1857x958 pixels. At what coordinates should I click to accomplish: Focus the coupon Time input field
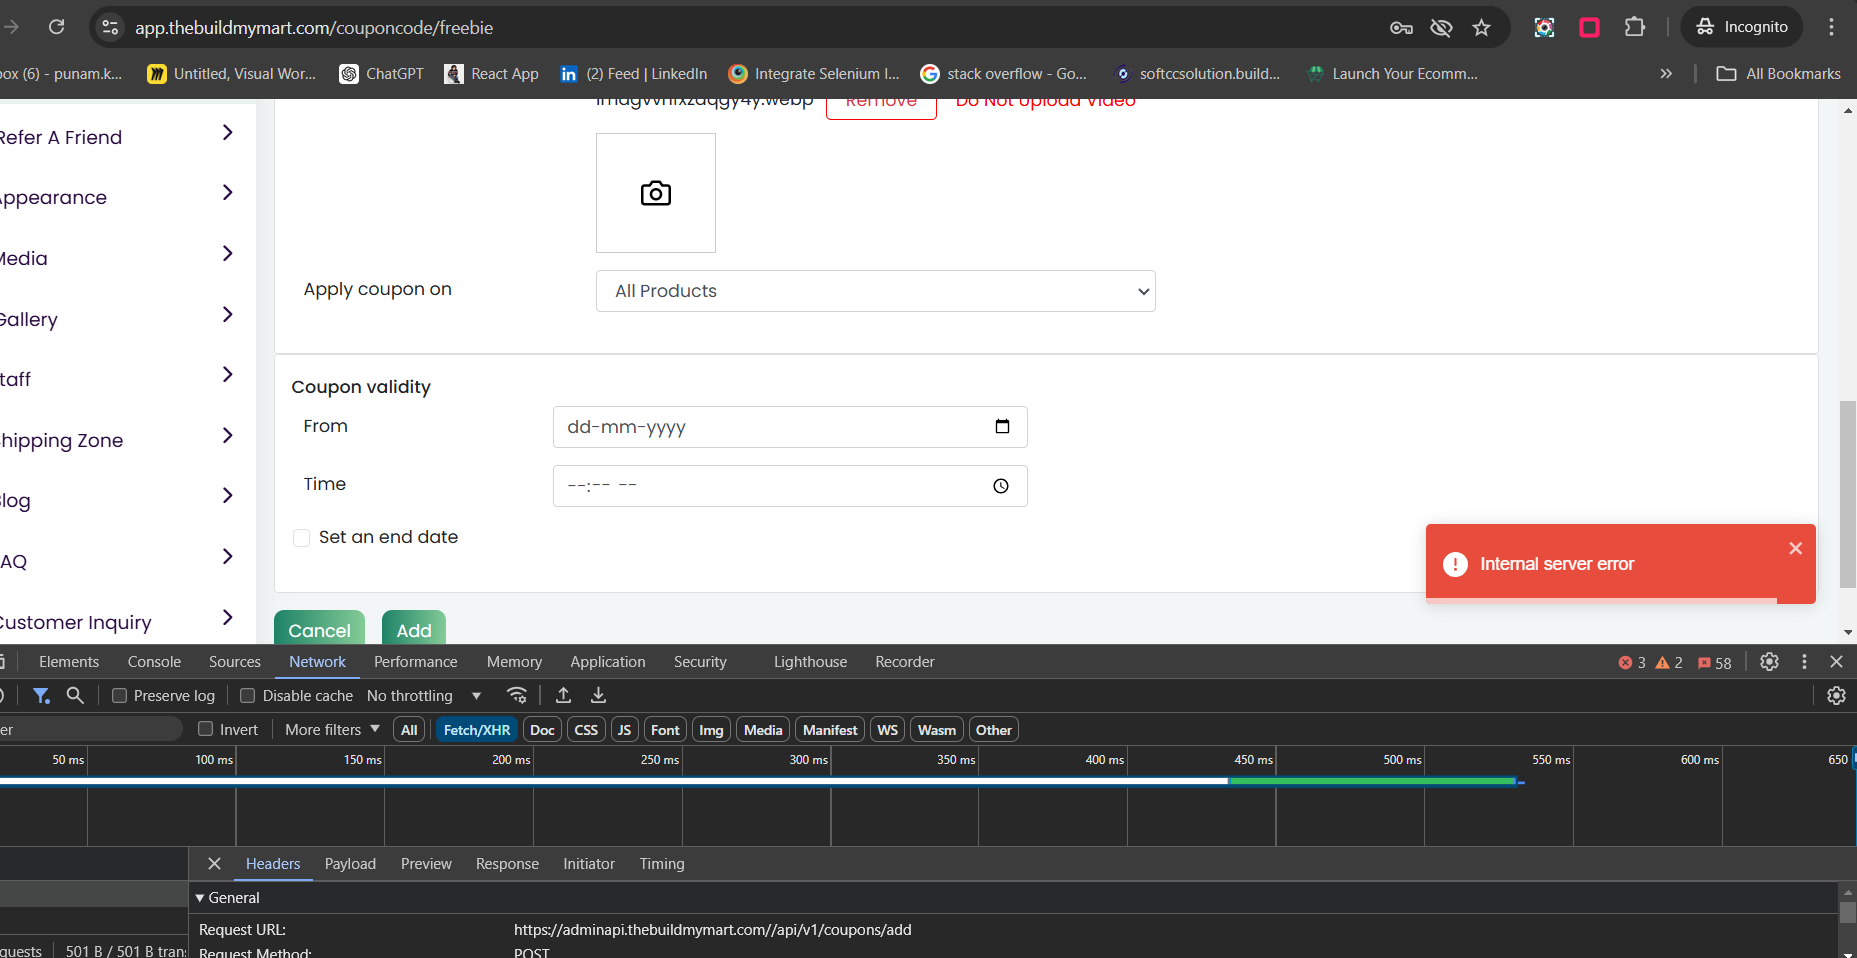coord(790,486)
